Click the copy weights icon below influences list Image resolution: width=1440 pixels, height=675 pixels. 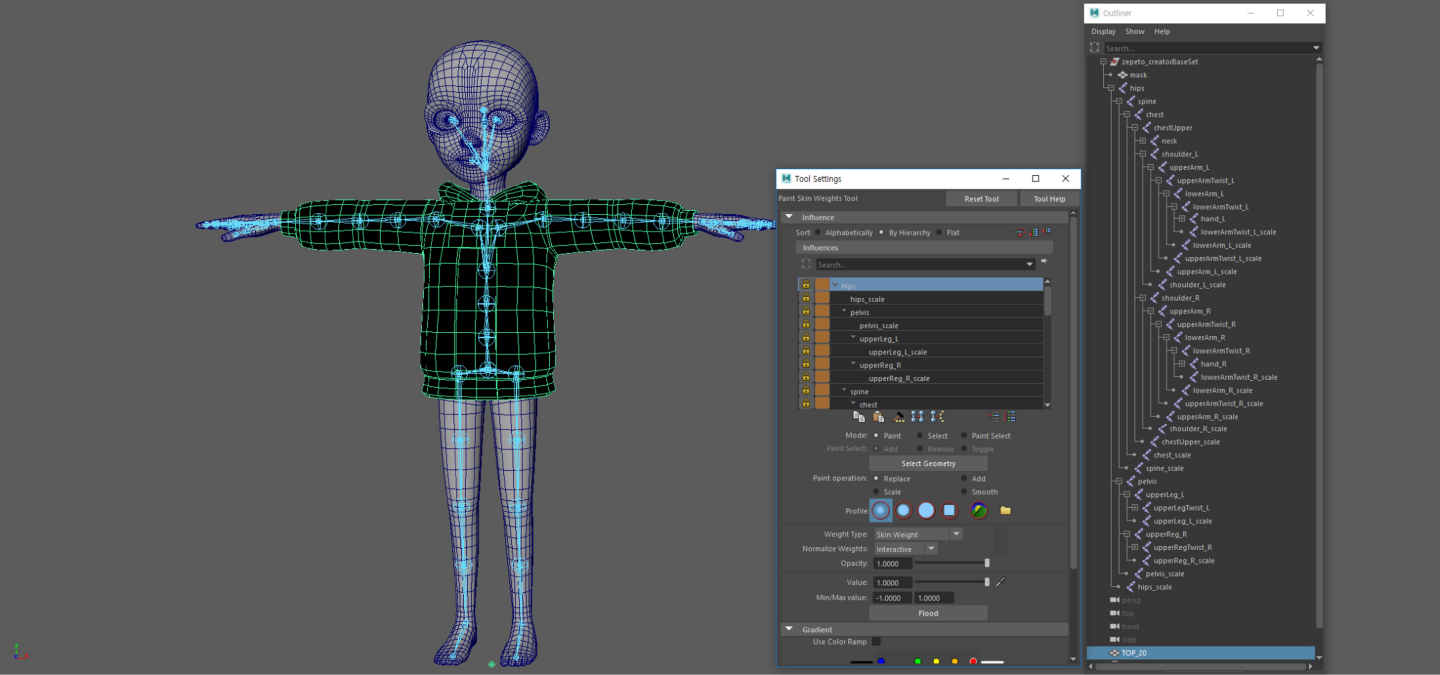point(859,417)
